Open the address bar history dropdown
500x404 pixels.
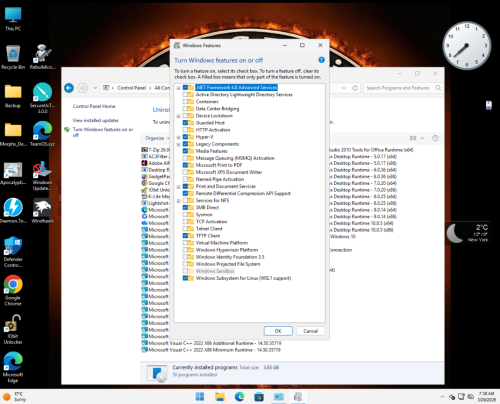(x=344, y=88)
